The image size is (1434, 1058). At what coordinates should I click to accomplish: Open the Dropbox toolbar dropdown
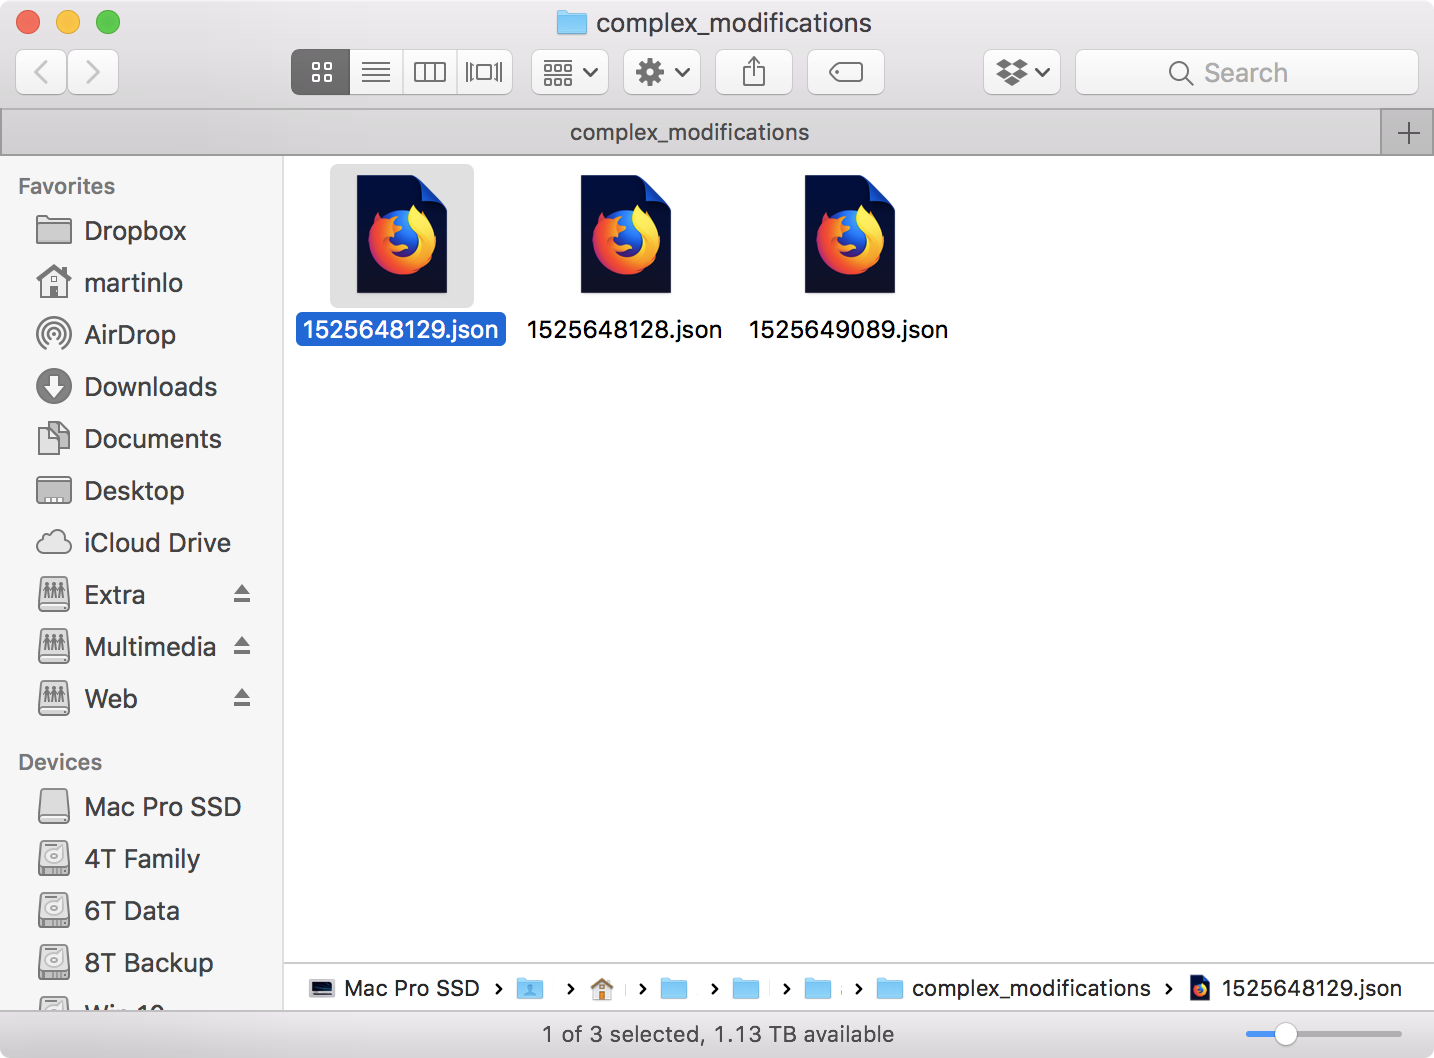1022,72
